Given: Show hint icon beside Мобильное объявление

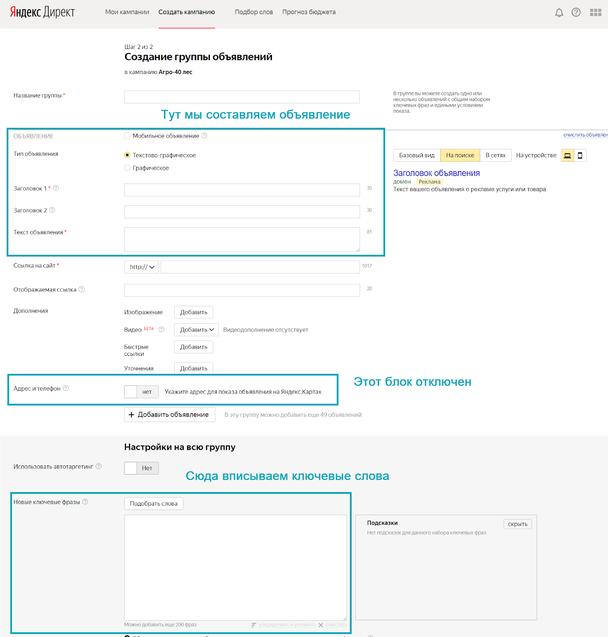Looking at the screenshot, I should coord(204,136).
